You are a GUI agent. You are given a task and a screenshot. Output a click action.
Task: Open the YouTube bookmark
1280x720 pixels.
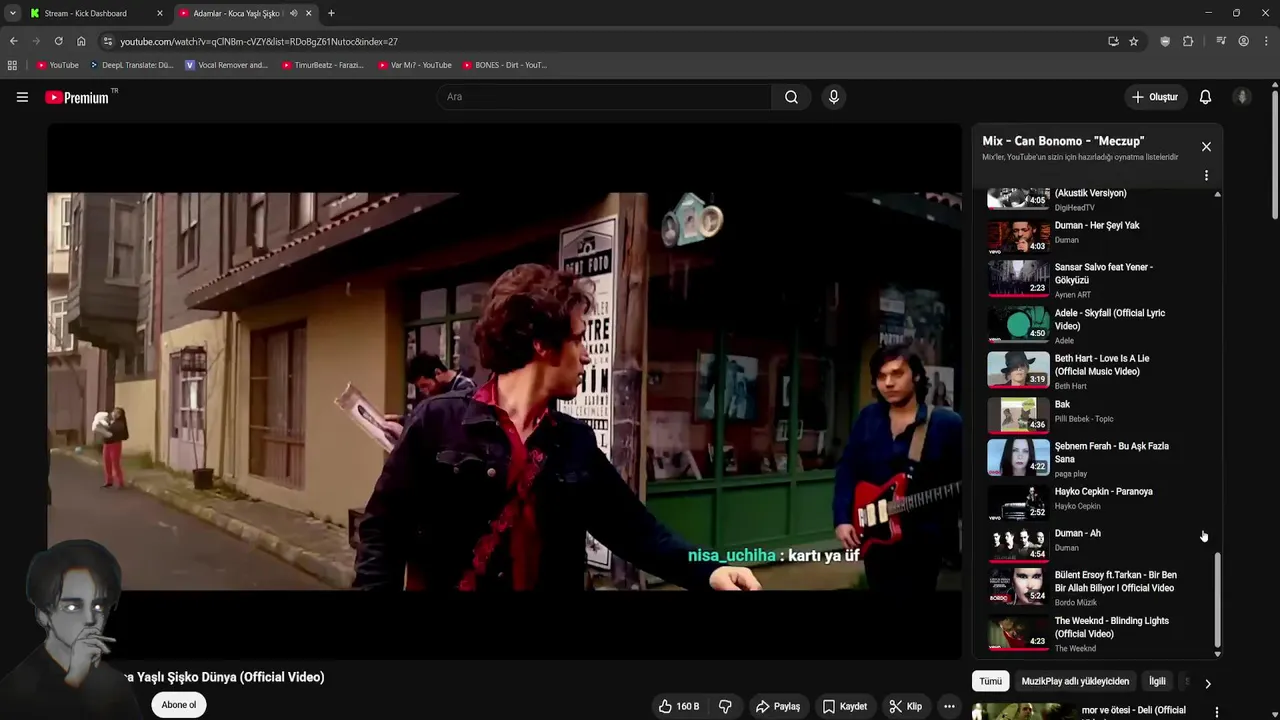[58, 65]
